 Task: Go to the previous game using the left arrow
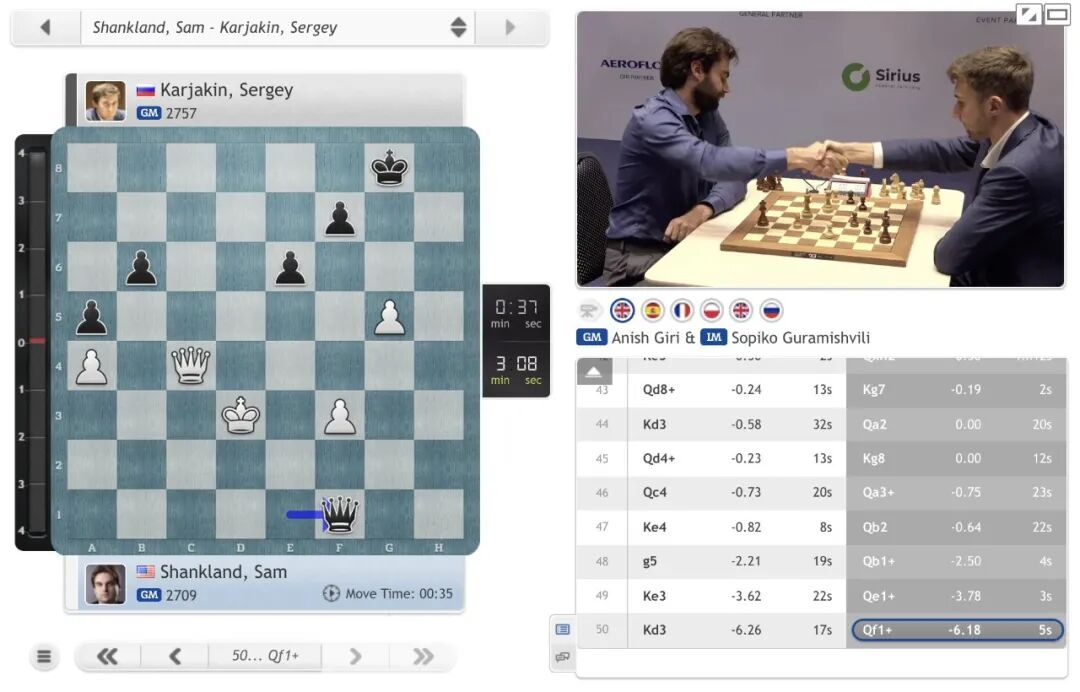click(45, 28)
